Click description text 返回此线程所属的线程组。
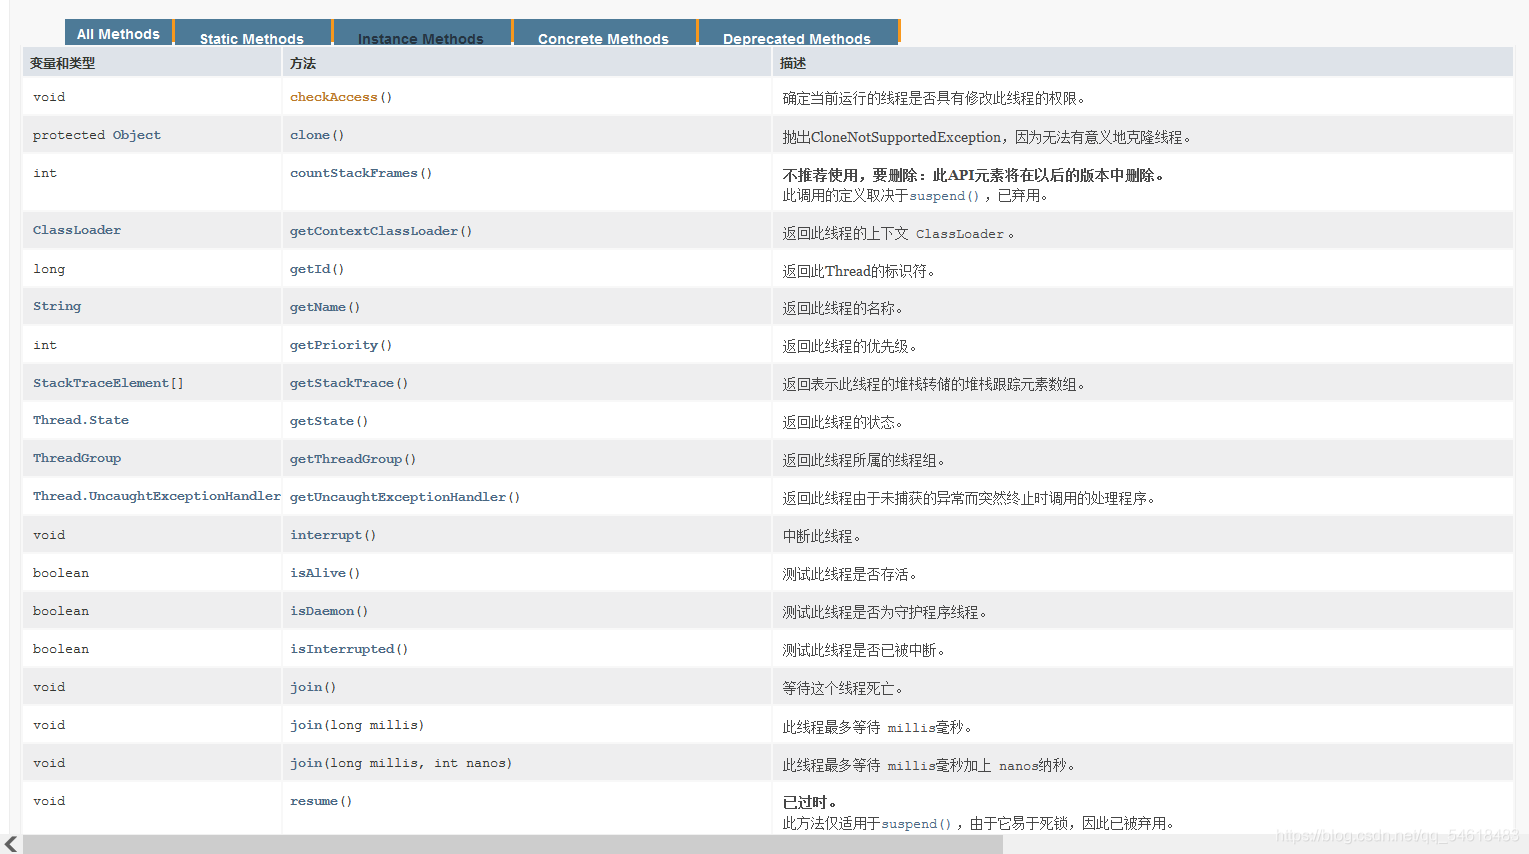Image resolution: width=1529 pixels, height=854 pixels. (x=864, y=460)
